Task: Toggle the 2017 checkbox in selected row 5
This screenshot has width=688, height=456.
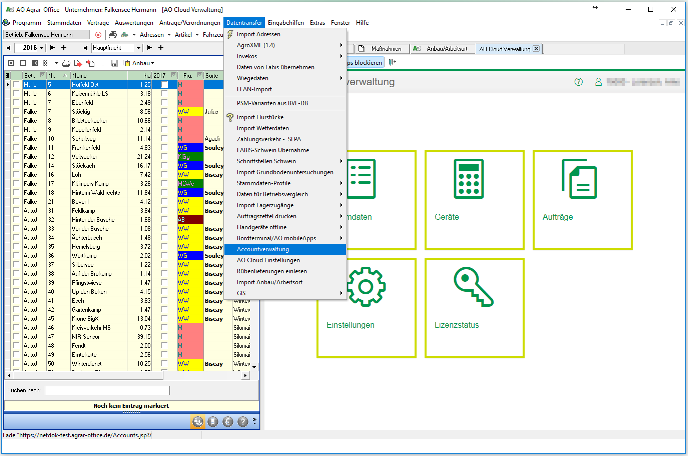Action: 164,85
